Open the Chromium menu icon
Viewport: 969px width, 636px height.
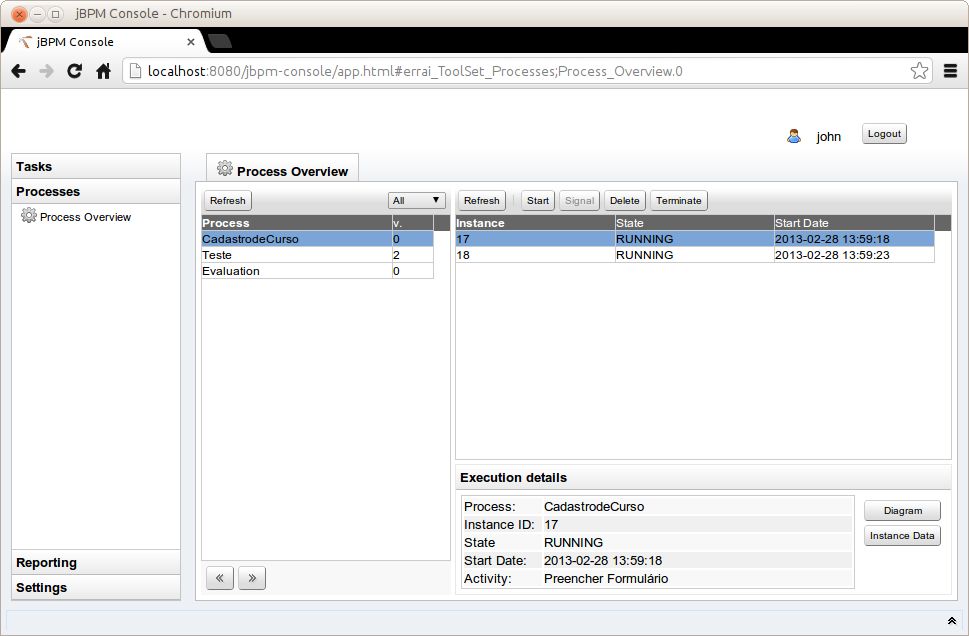(950, 71)
